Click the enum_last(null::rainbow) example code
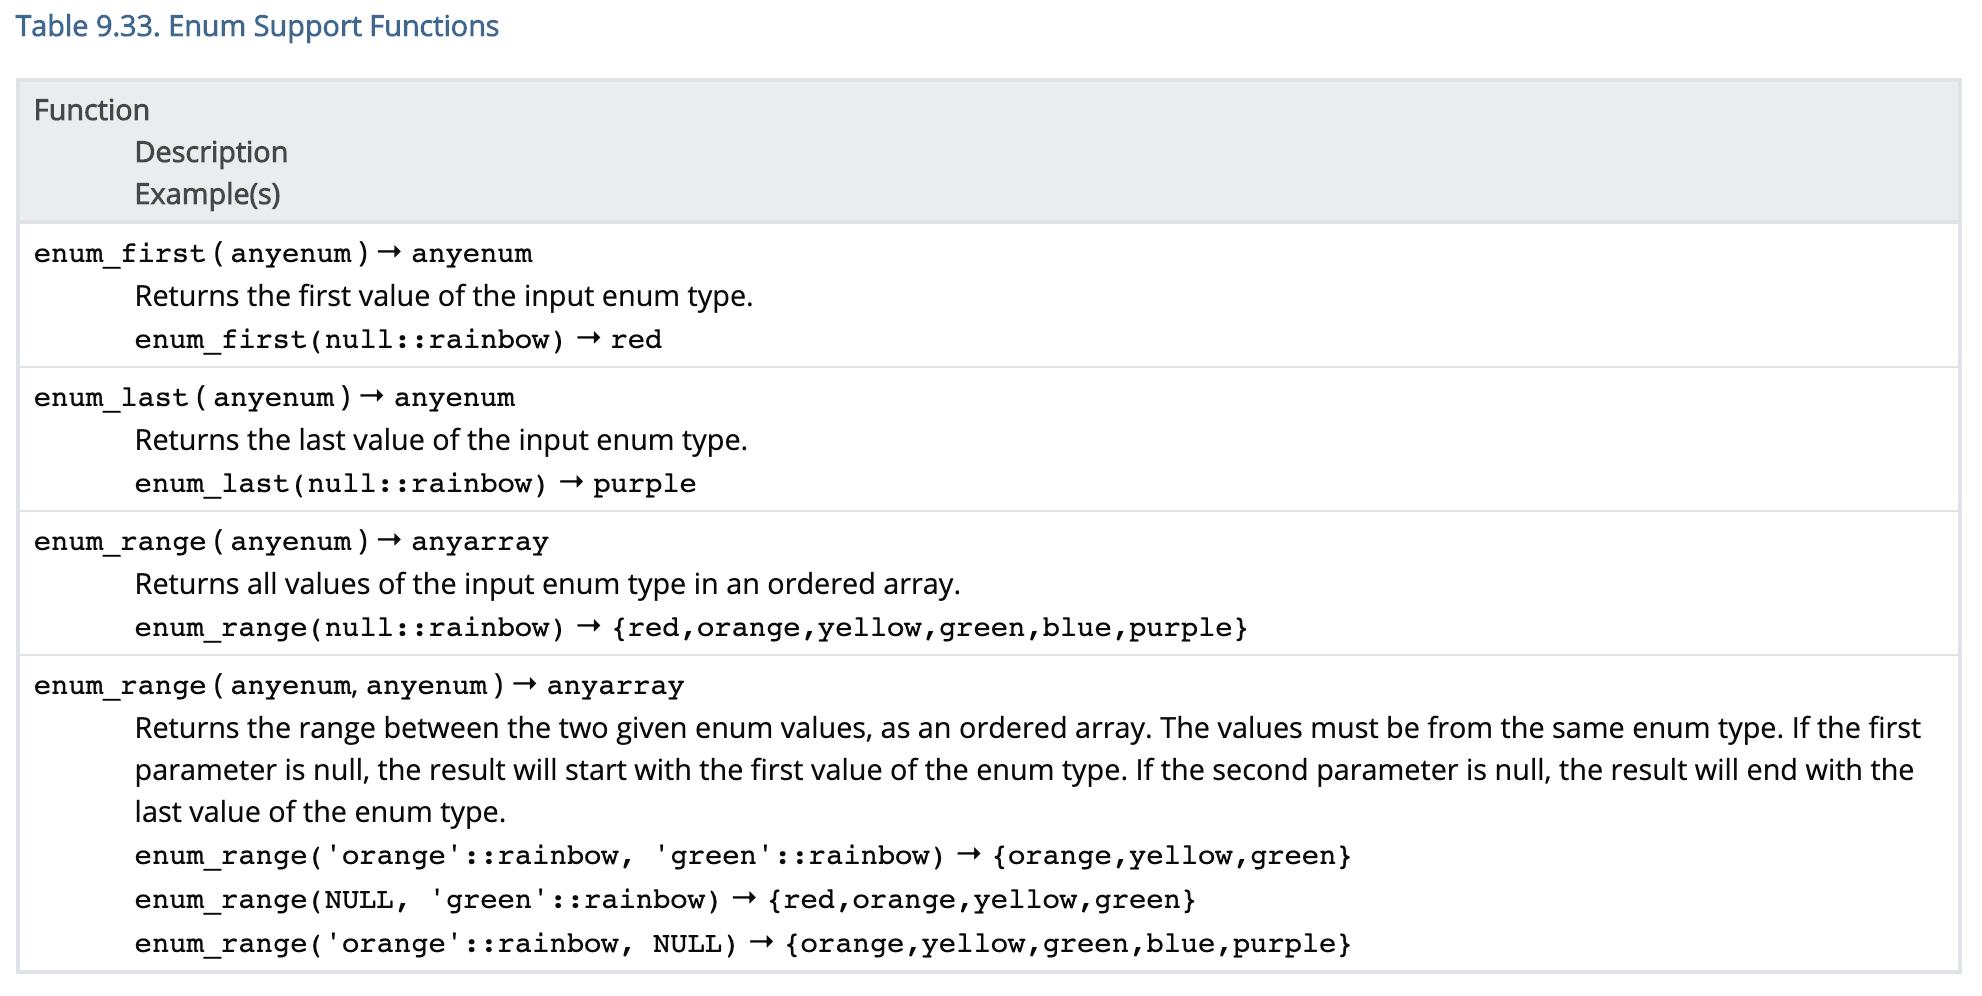The image size is (1982, 996). [x=340, y=484]
